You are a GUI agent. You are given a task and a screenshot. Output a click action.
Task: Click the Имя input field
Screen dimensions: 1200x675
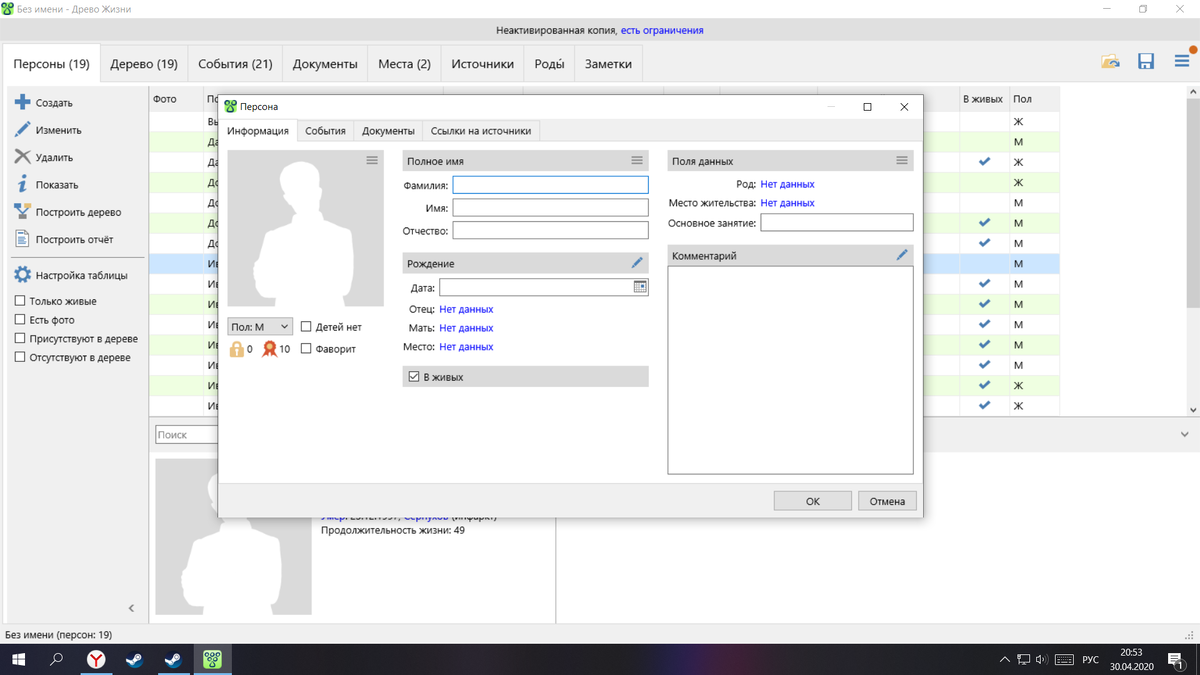click(550, 208)
